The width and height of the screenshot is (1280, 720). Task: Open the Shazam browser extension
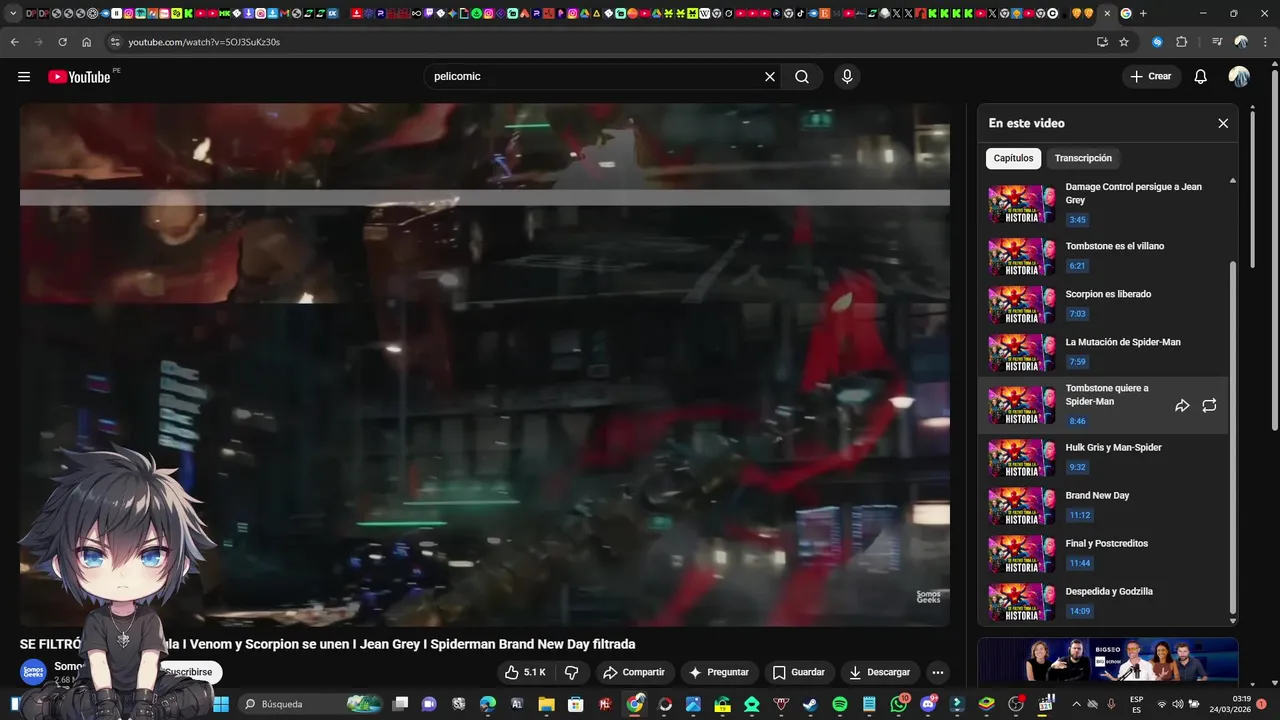(1157, 42)
